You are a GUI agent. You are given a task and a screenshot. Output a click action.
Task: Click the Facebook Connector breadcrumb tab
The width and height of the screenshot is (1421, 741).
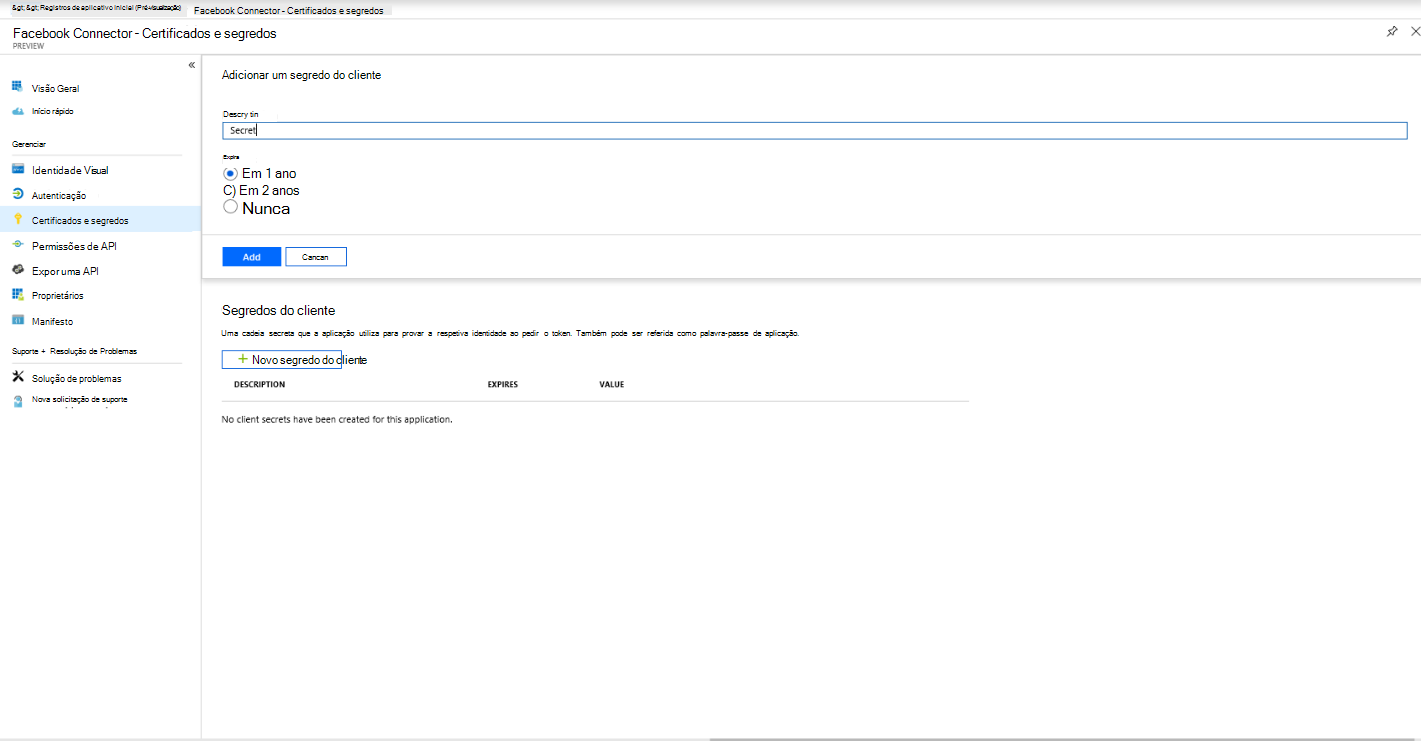[x=289, y=10]
